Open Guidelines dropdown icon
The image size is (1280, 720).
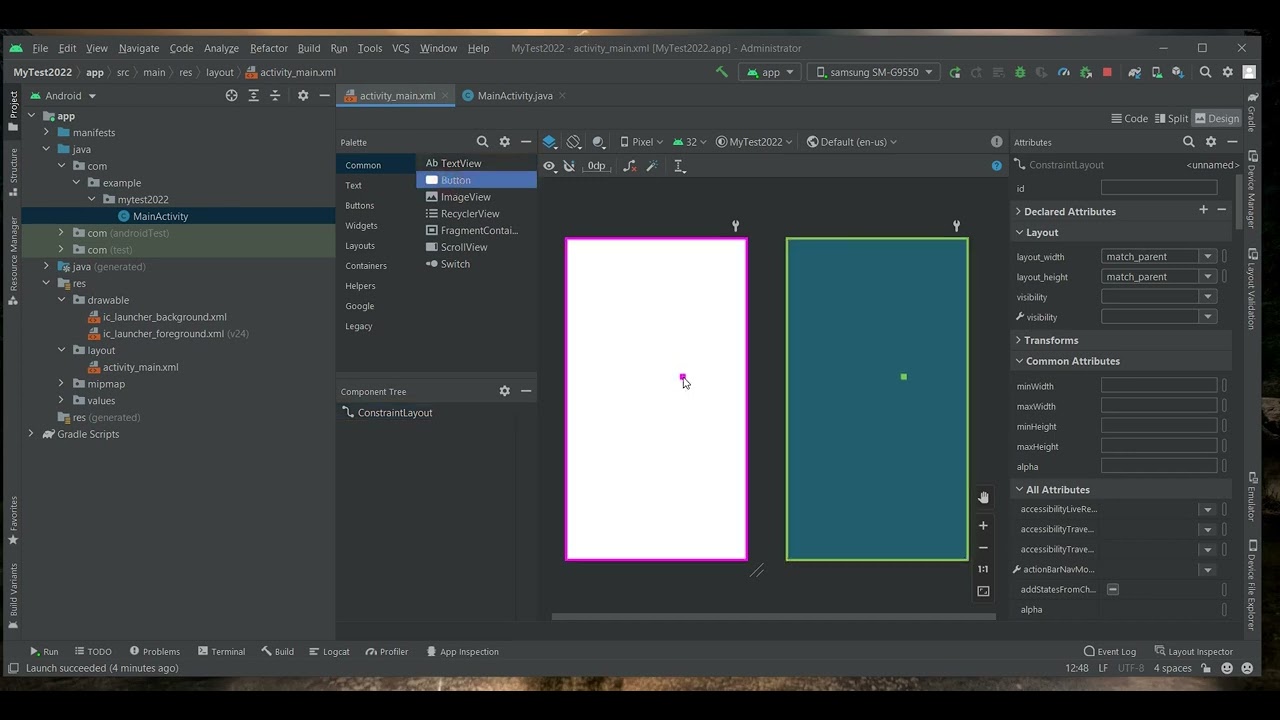tap(679, 166)
